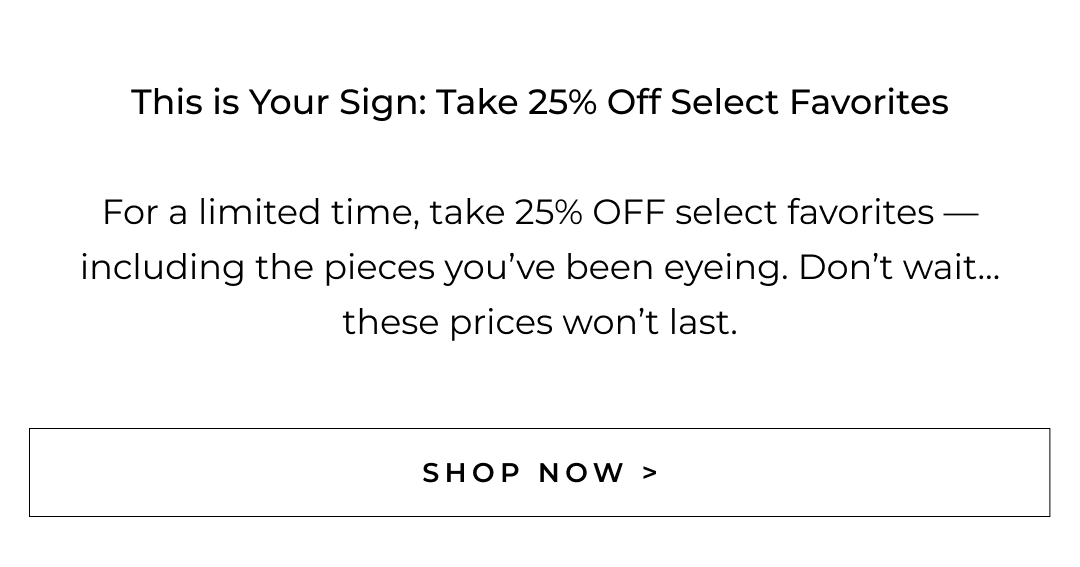This screenshot has width=1080, height=567.
Task: Click the arrow chevron after SHOP NOW
Action: (651, 473)
